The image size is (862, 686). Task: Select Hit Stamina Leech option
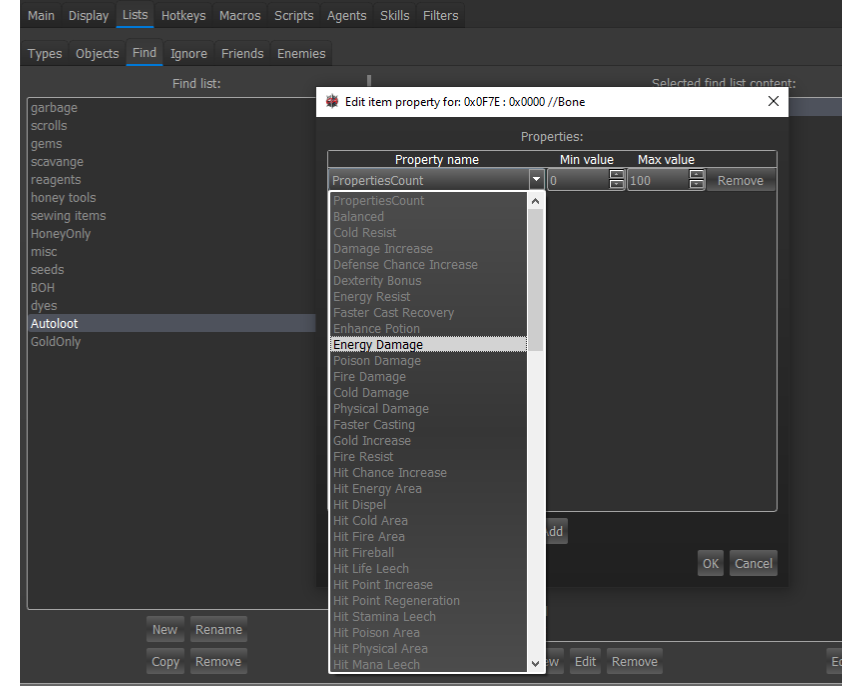coord(428,617)
